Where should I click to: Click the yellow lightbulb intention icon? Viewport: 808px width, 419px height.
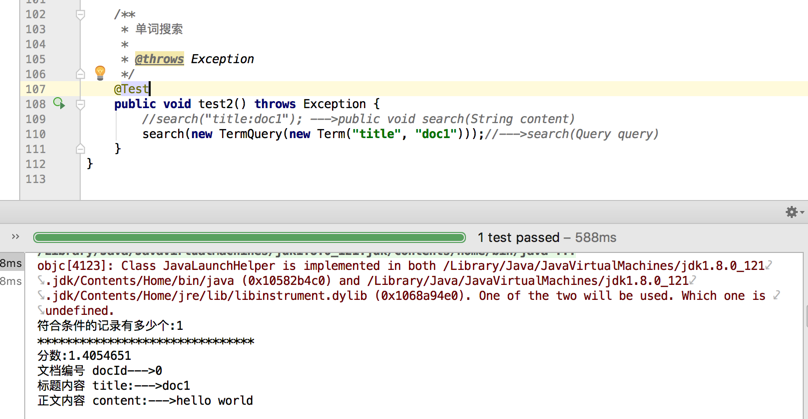coord(100,73)
